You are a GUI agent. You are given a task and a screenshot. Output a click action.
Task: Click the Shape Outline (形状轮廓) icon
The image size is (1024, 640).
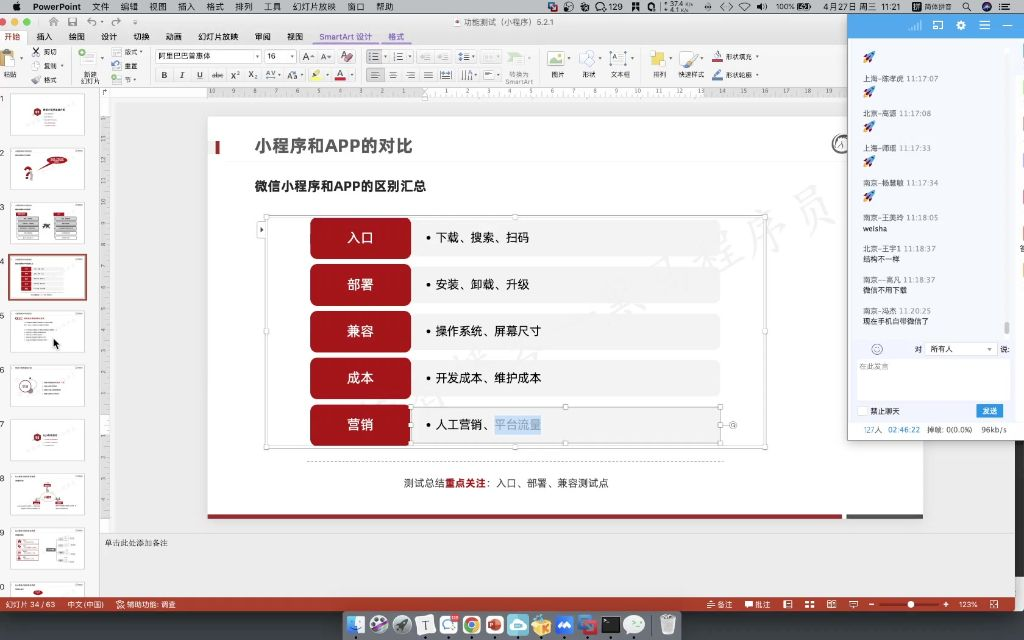click(717, 75)
